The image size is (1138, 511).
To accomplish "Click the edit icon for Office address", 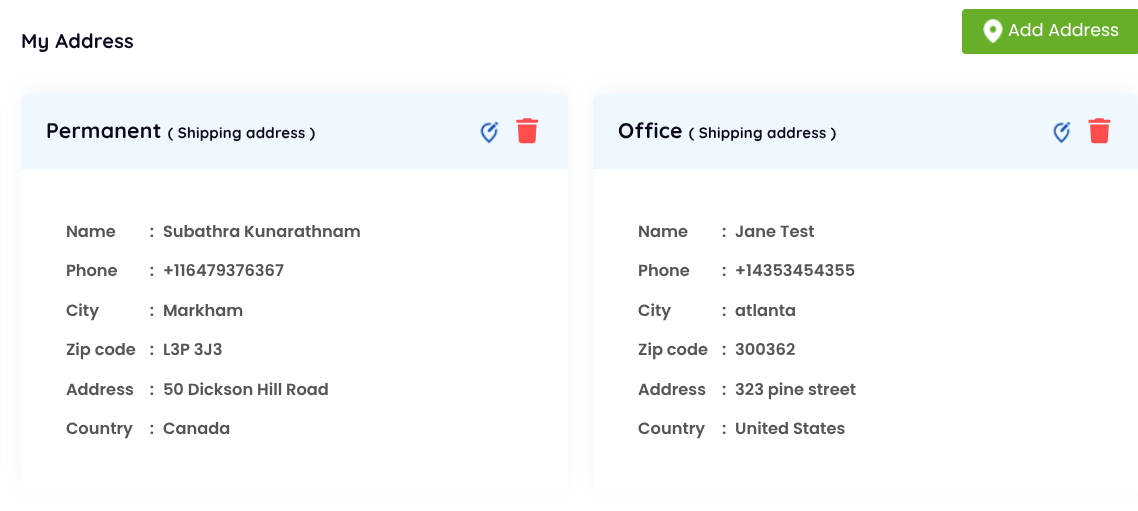I will point(1062,132).
